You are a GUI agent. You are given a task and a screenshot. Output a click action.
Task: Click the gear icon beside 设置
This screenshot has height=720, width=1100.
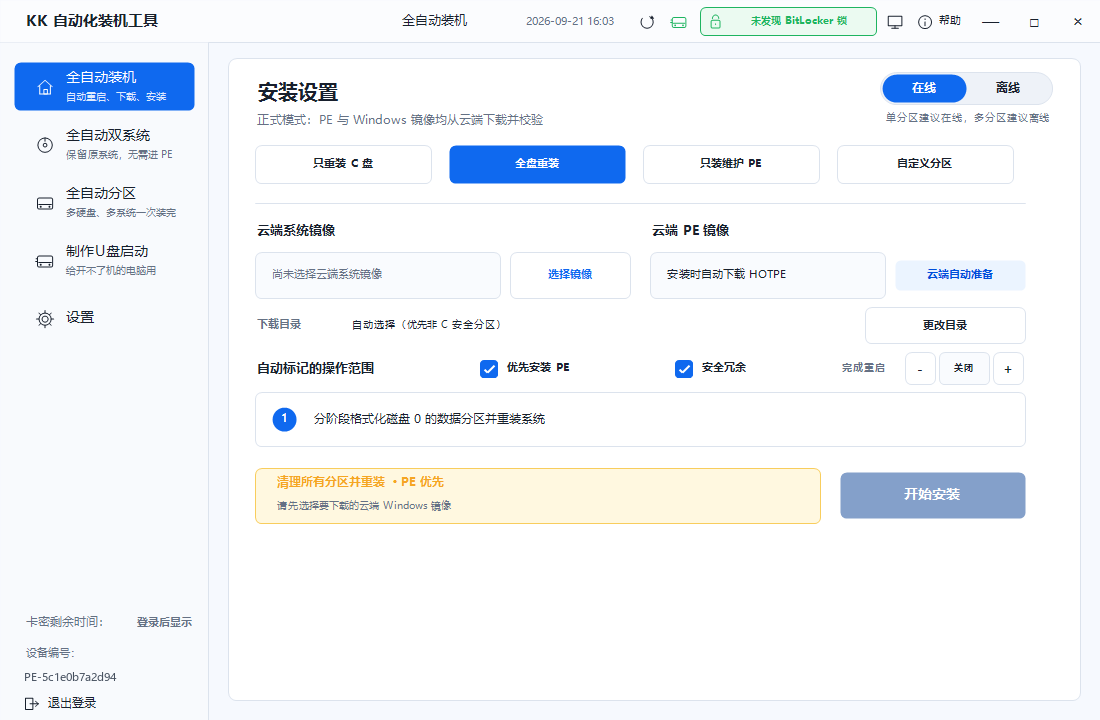(x=45, y=319)
